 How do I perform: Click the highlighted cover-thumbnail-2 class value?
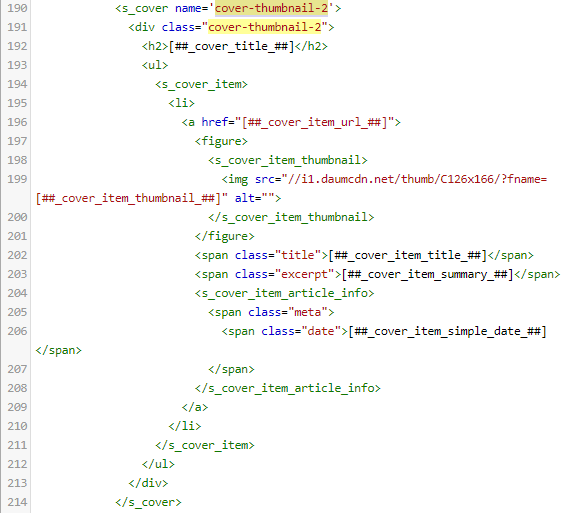(x=264, y=27)
